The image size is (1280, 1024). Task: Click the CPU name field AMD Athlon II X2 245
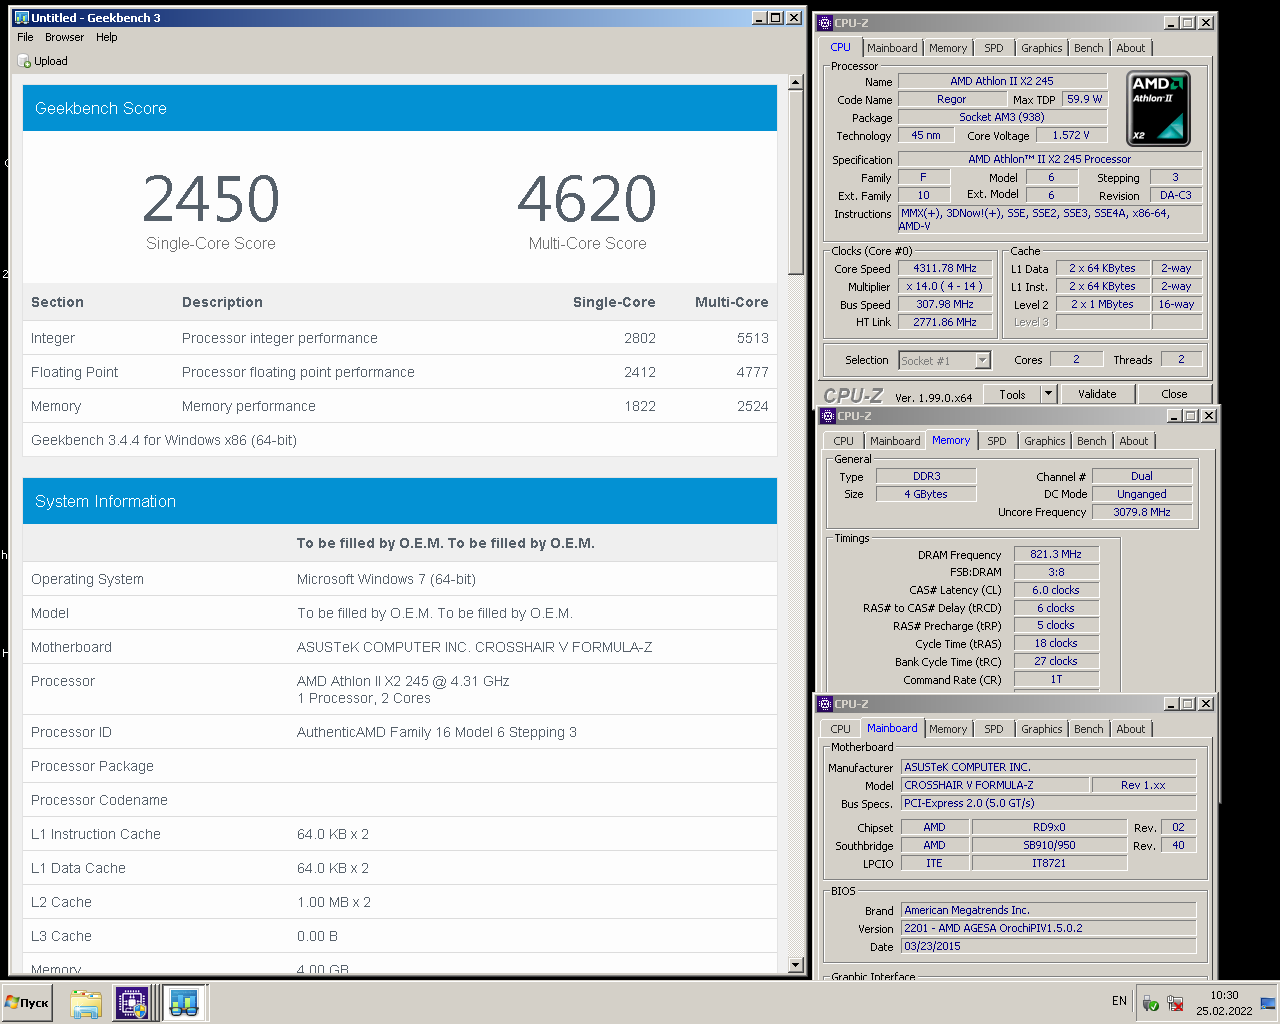click(1002, 81)
